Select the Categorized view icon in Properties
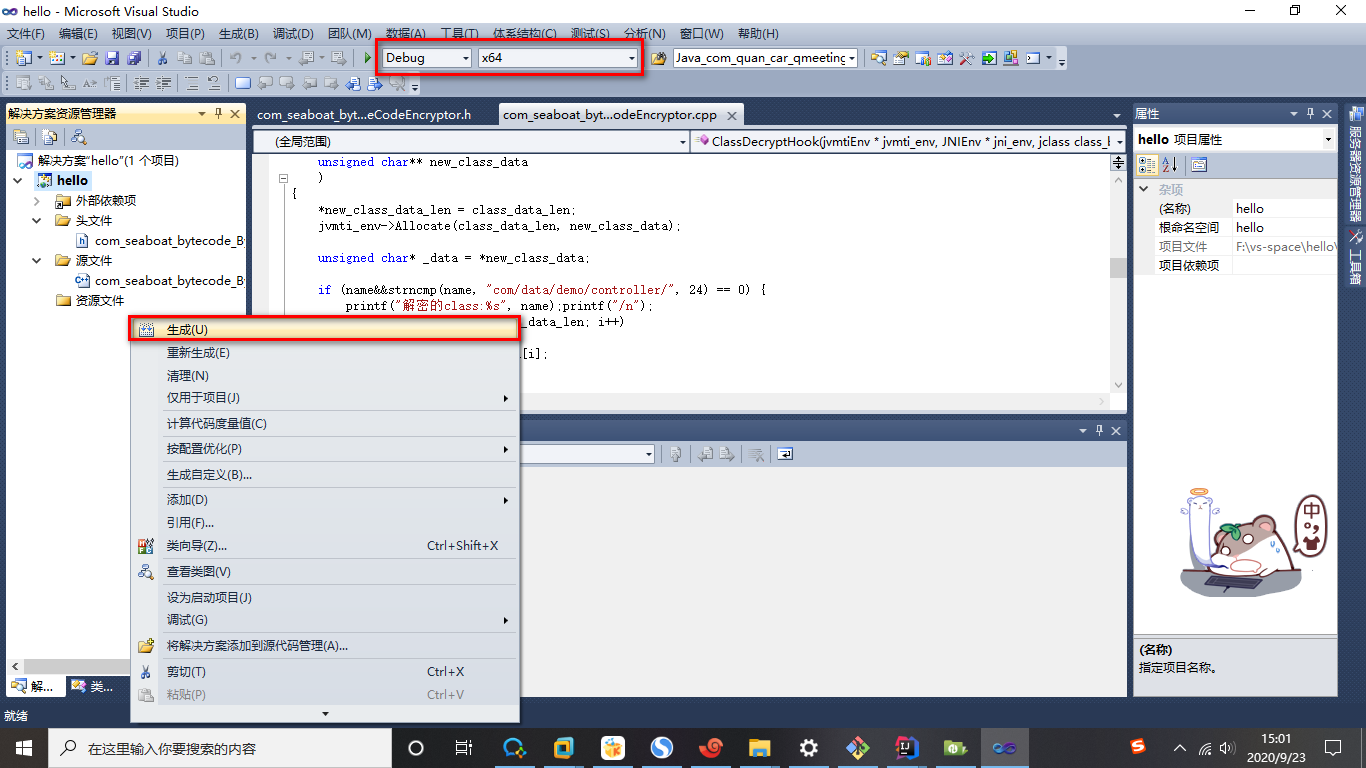The height and width of the screenshot is (768, 1366). (x=1146, y=164)
